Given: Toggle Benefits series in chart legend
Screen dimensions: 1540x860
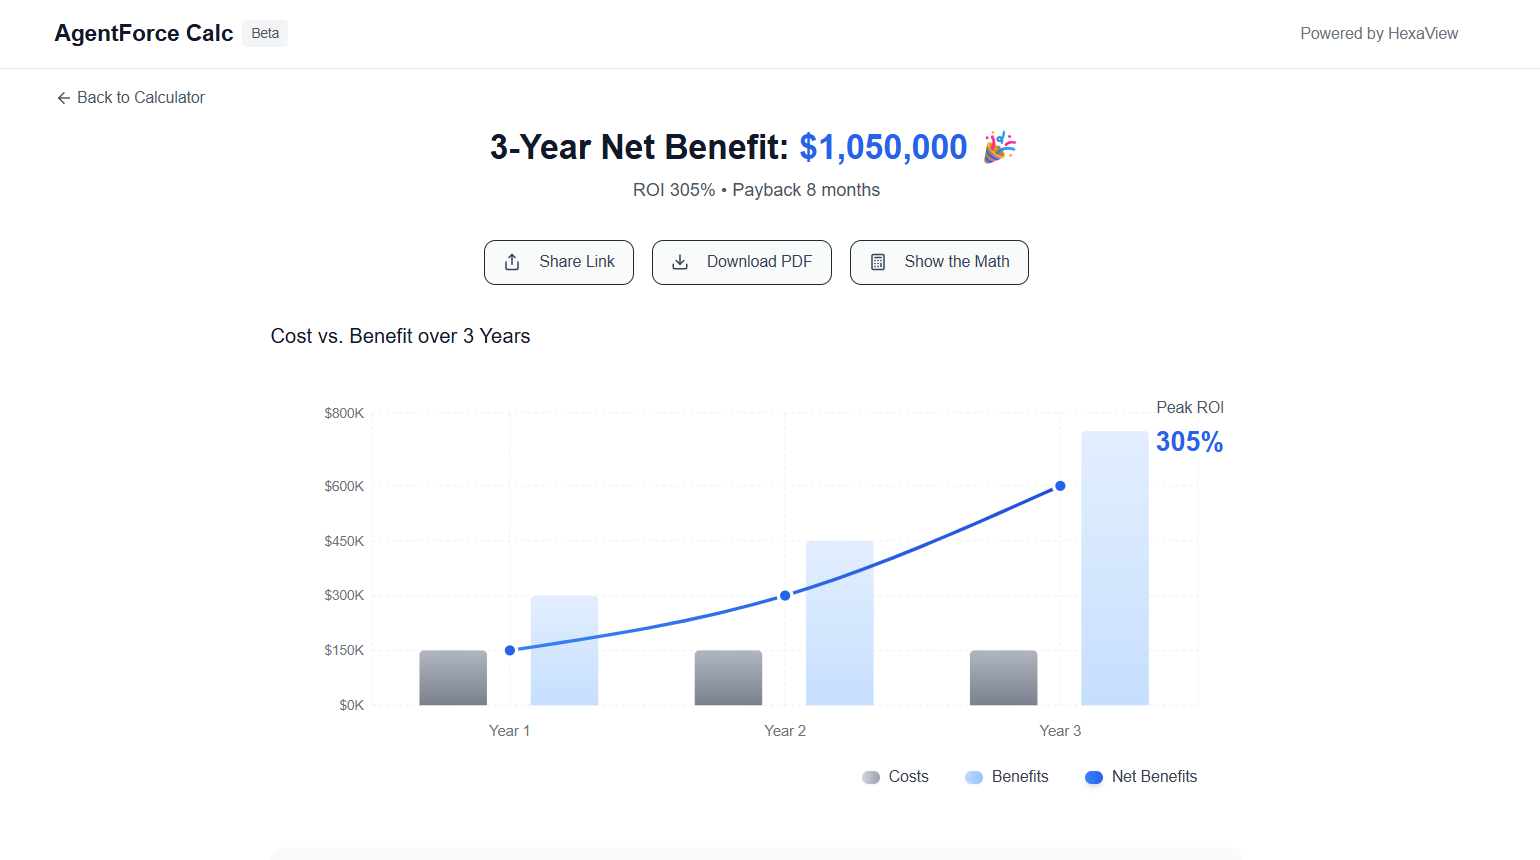Looking at the screenshot, I should [x=1007, y=777].
